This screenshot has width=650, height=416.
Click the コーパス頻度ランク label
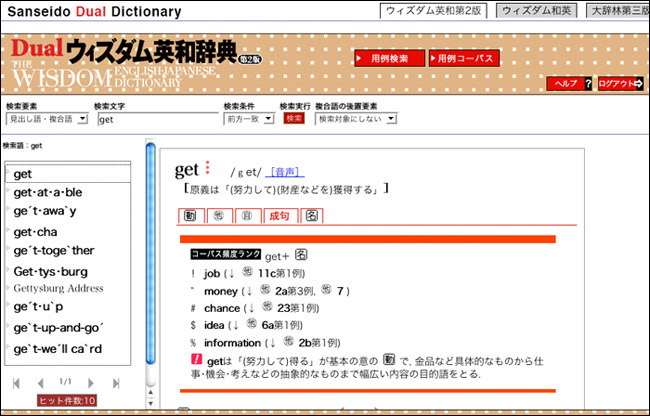coord(226,254)
